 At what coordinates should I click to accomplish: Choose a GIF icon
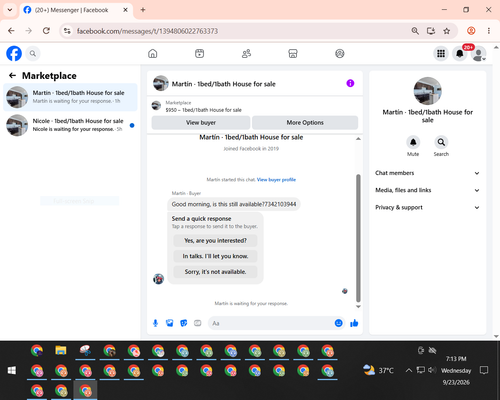198,323
